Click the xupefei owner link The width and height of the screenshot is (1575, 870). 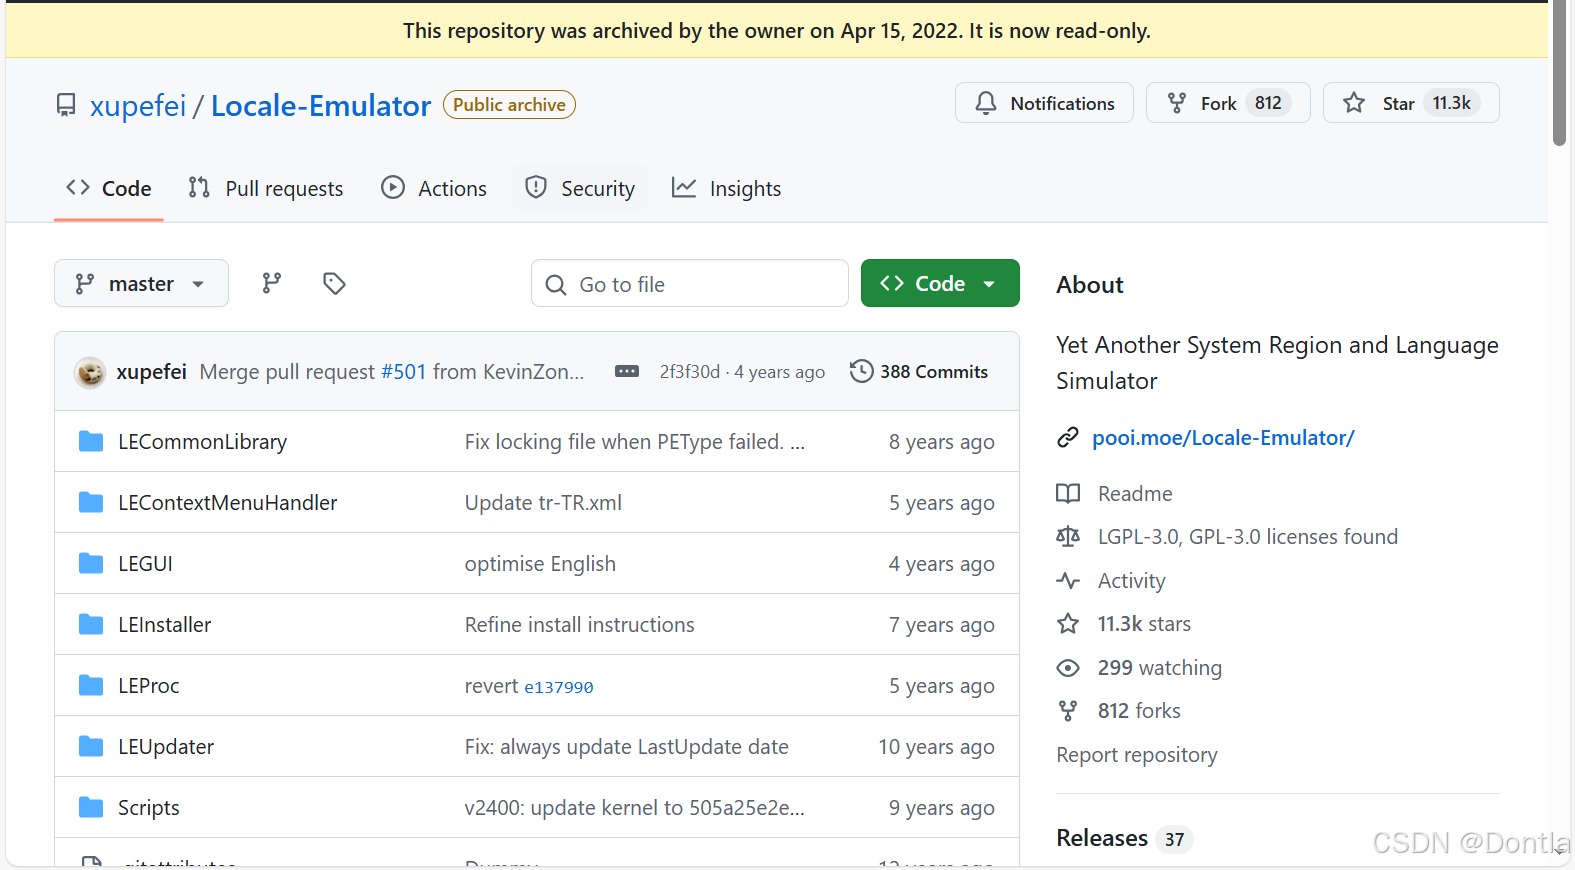coord(138,105)
